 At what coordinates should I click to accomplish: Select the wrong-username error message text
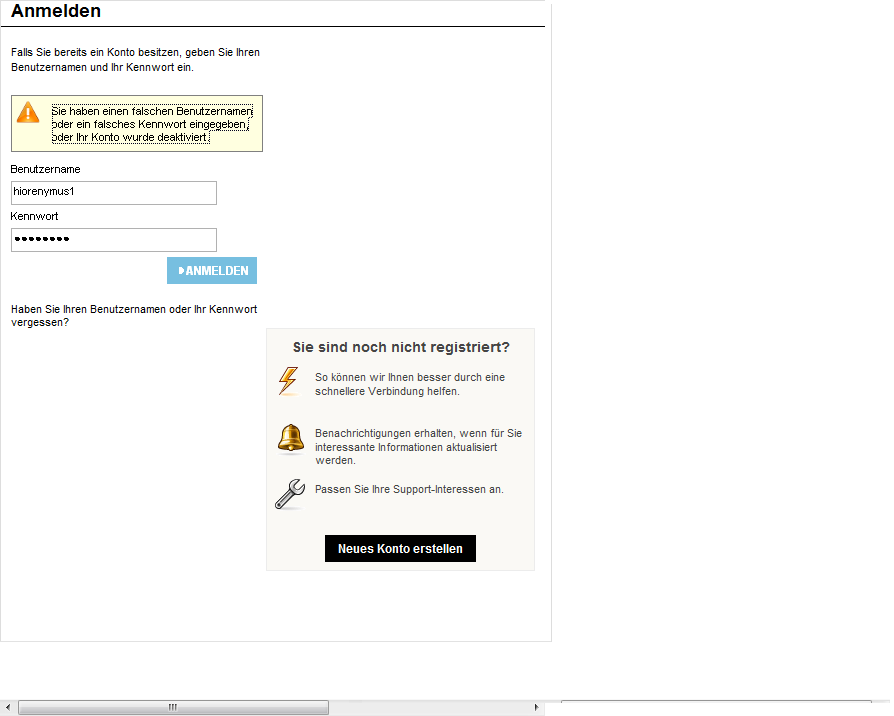pos(151,124)
